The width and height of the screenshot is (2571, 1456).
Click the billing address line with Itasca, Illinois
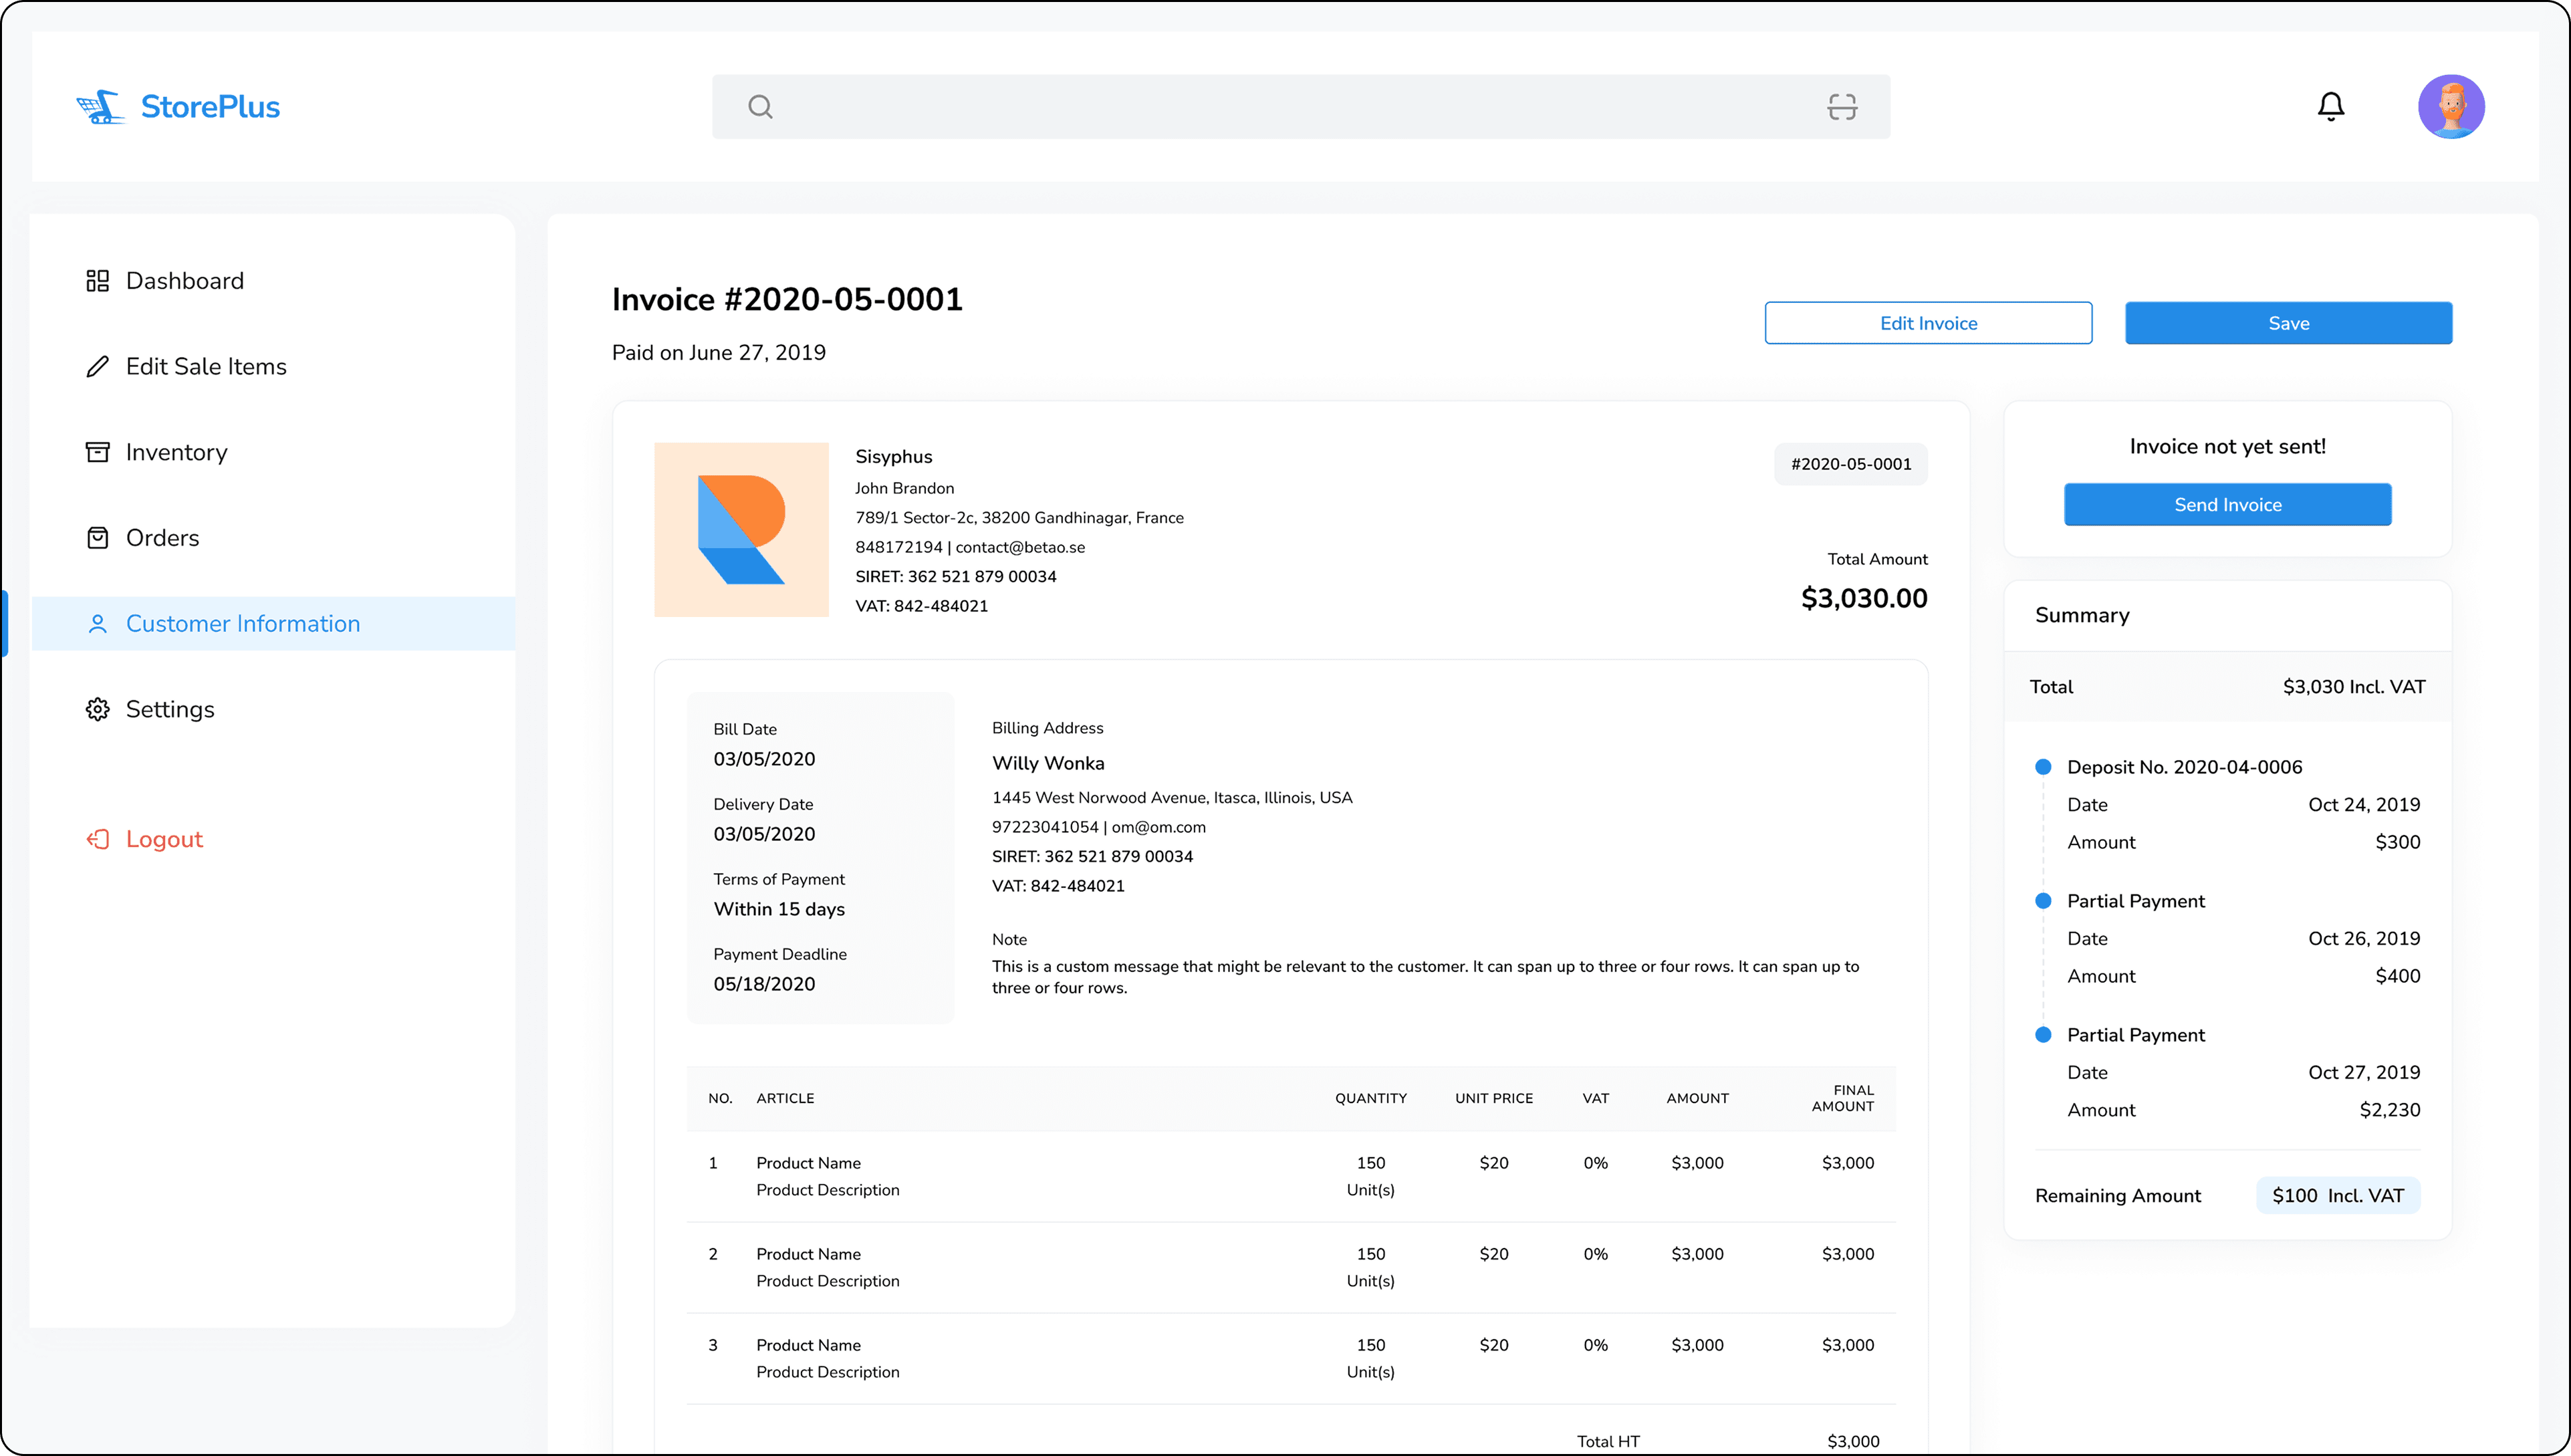1172,798
